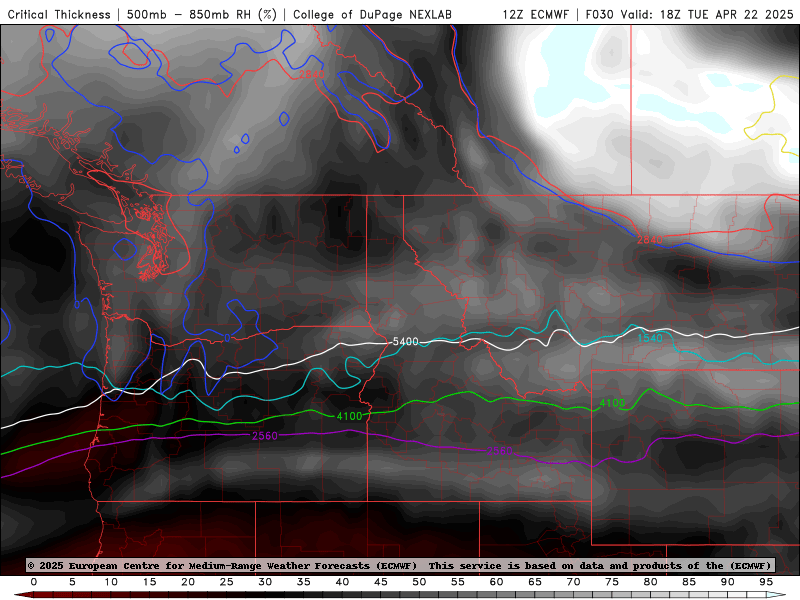
Task: Click the cyan 1540 contour label
Action: tap(650, 338)
